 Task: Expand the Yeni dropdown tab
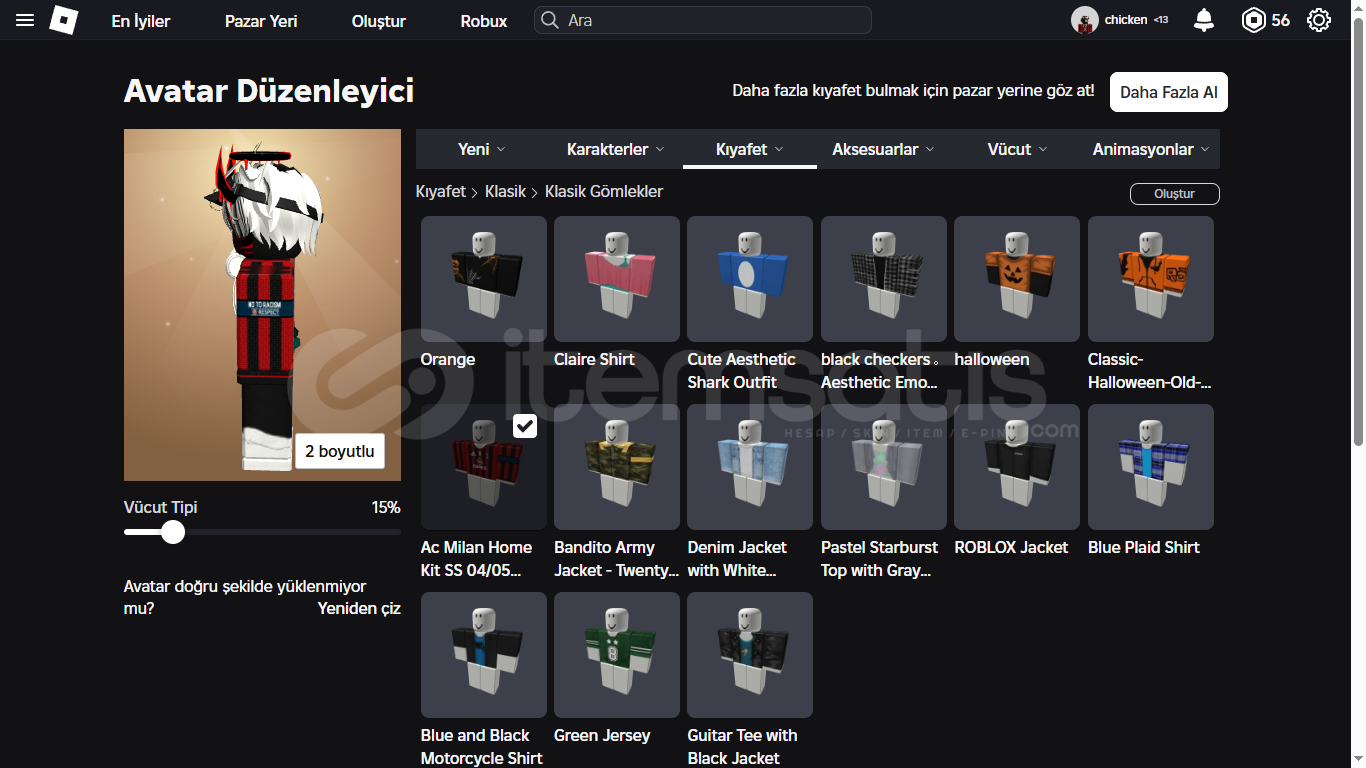tap(482, 149)
